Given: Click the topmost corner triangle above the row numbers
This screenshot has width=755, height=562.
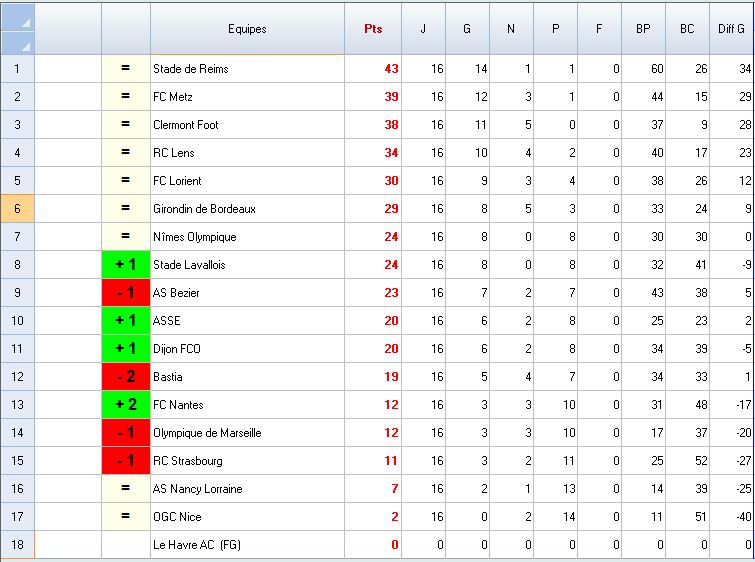Looking at the screenshot, I should (17, 17).
